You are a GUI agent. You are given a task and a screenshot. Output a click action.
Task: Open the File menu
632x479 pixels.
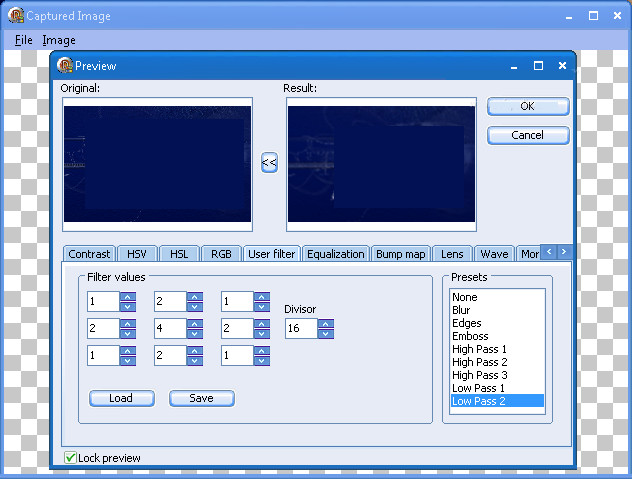pyautogui.click(x=23, y=40)
